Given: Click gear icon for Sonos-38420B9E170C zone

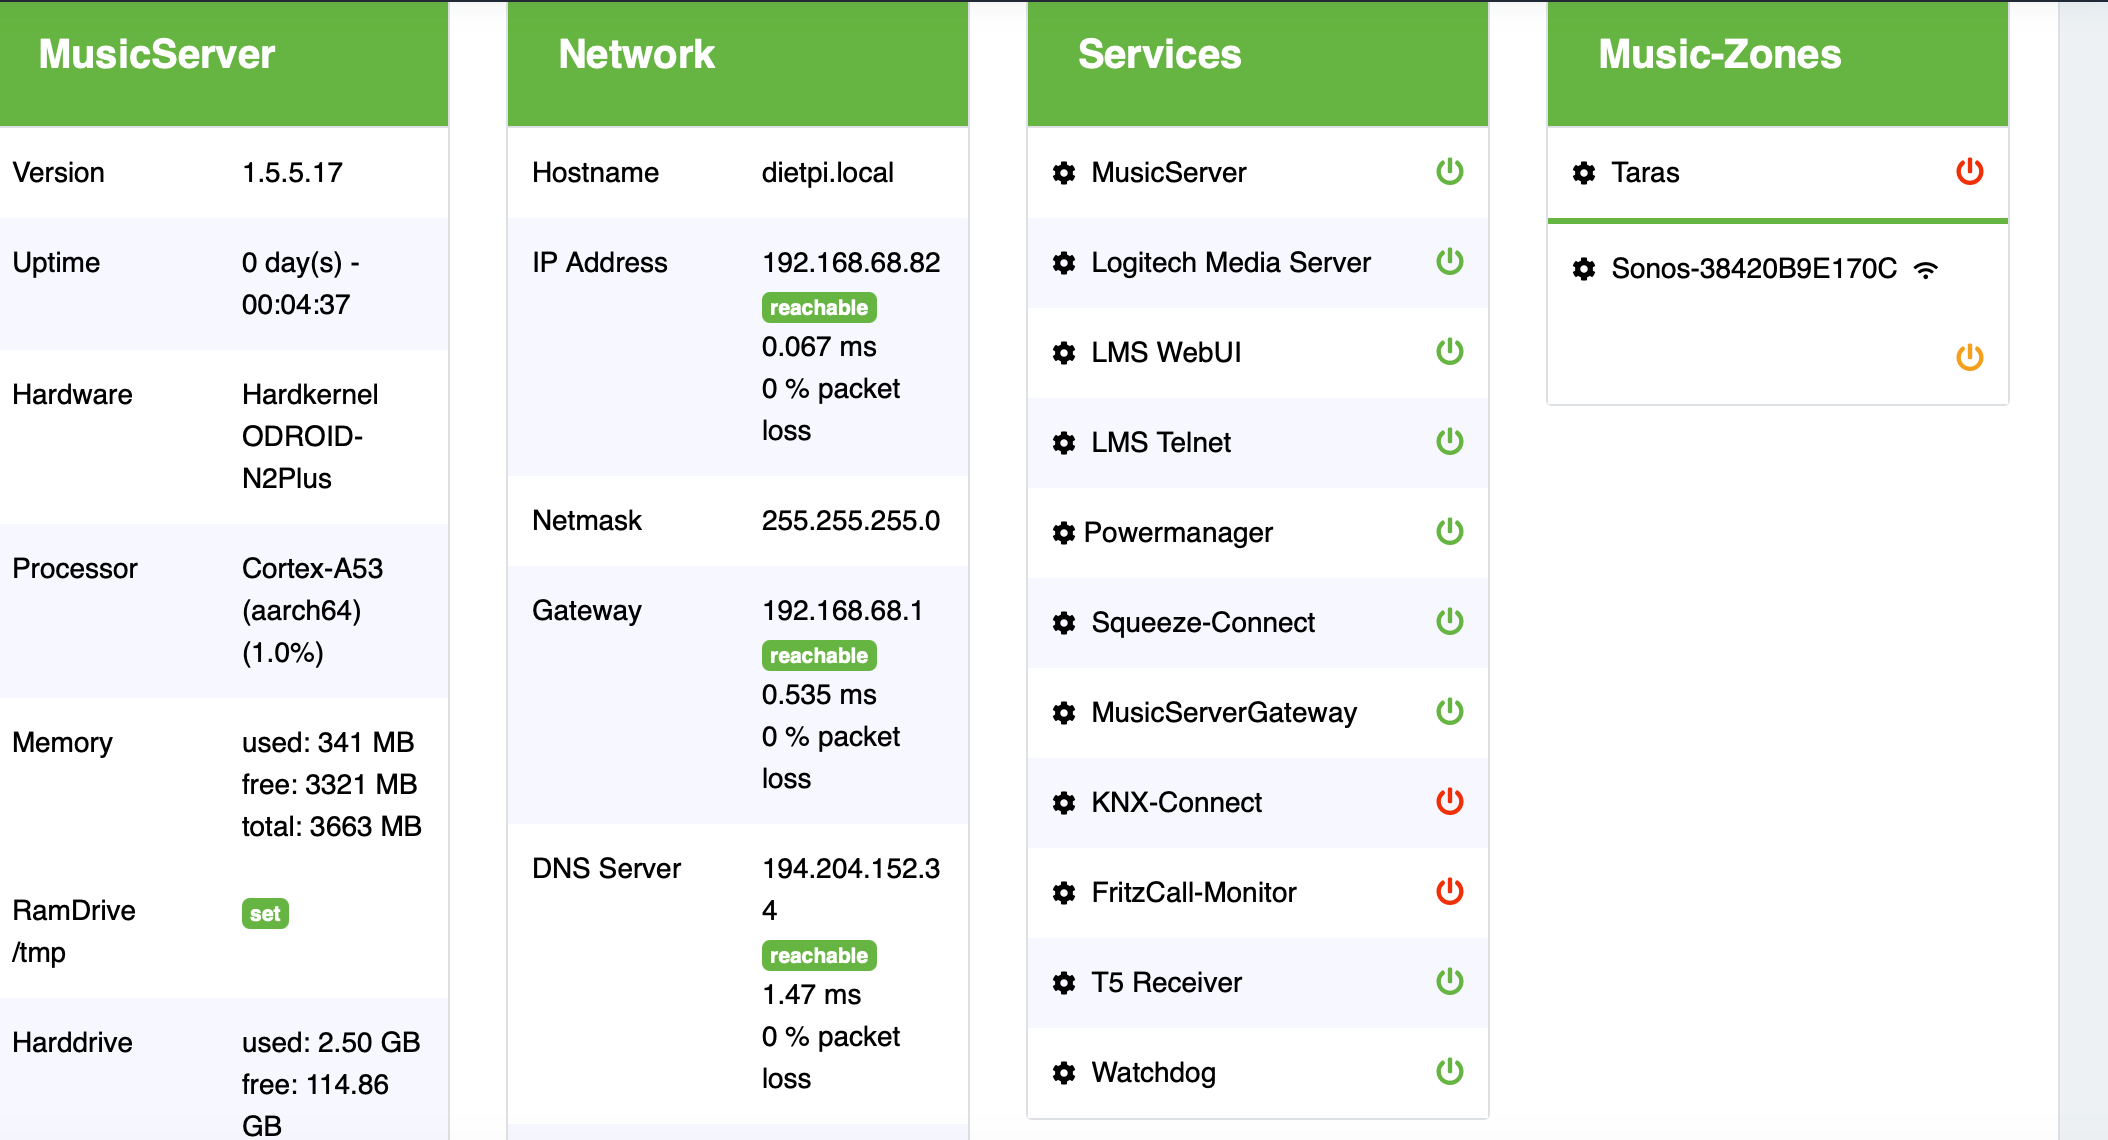Looking at the screenshot, I should tap(1584, 269).
